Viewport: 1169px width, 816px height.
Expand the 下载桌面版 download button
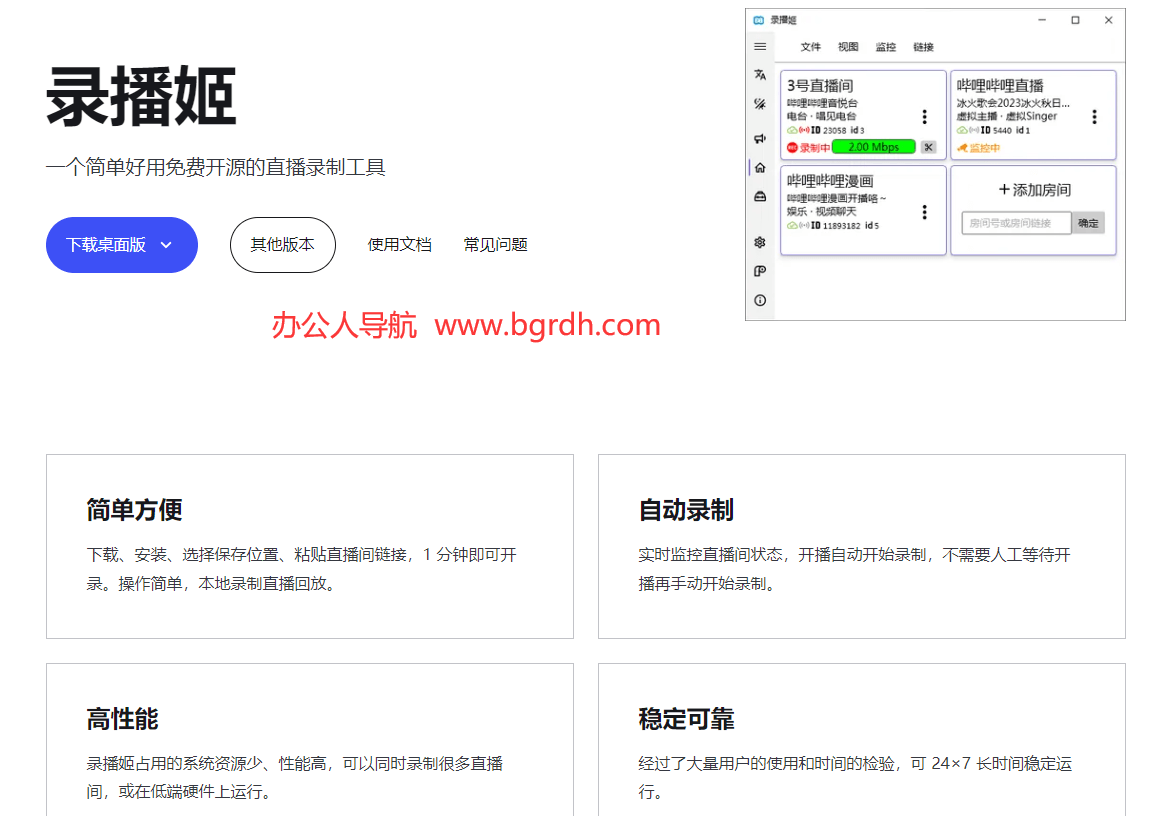coord(121,245)
